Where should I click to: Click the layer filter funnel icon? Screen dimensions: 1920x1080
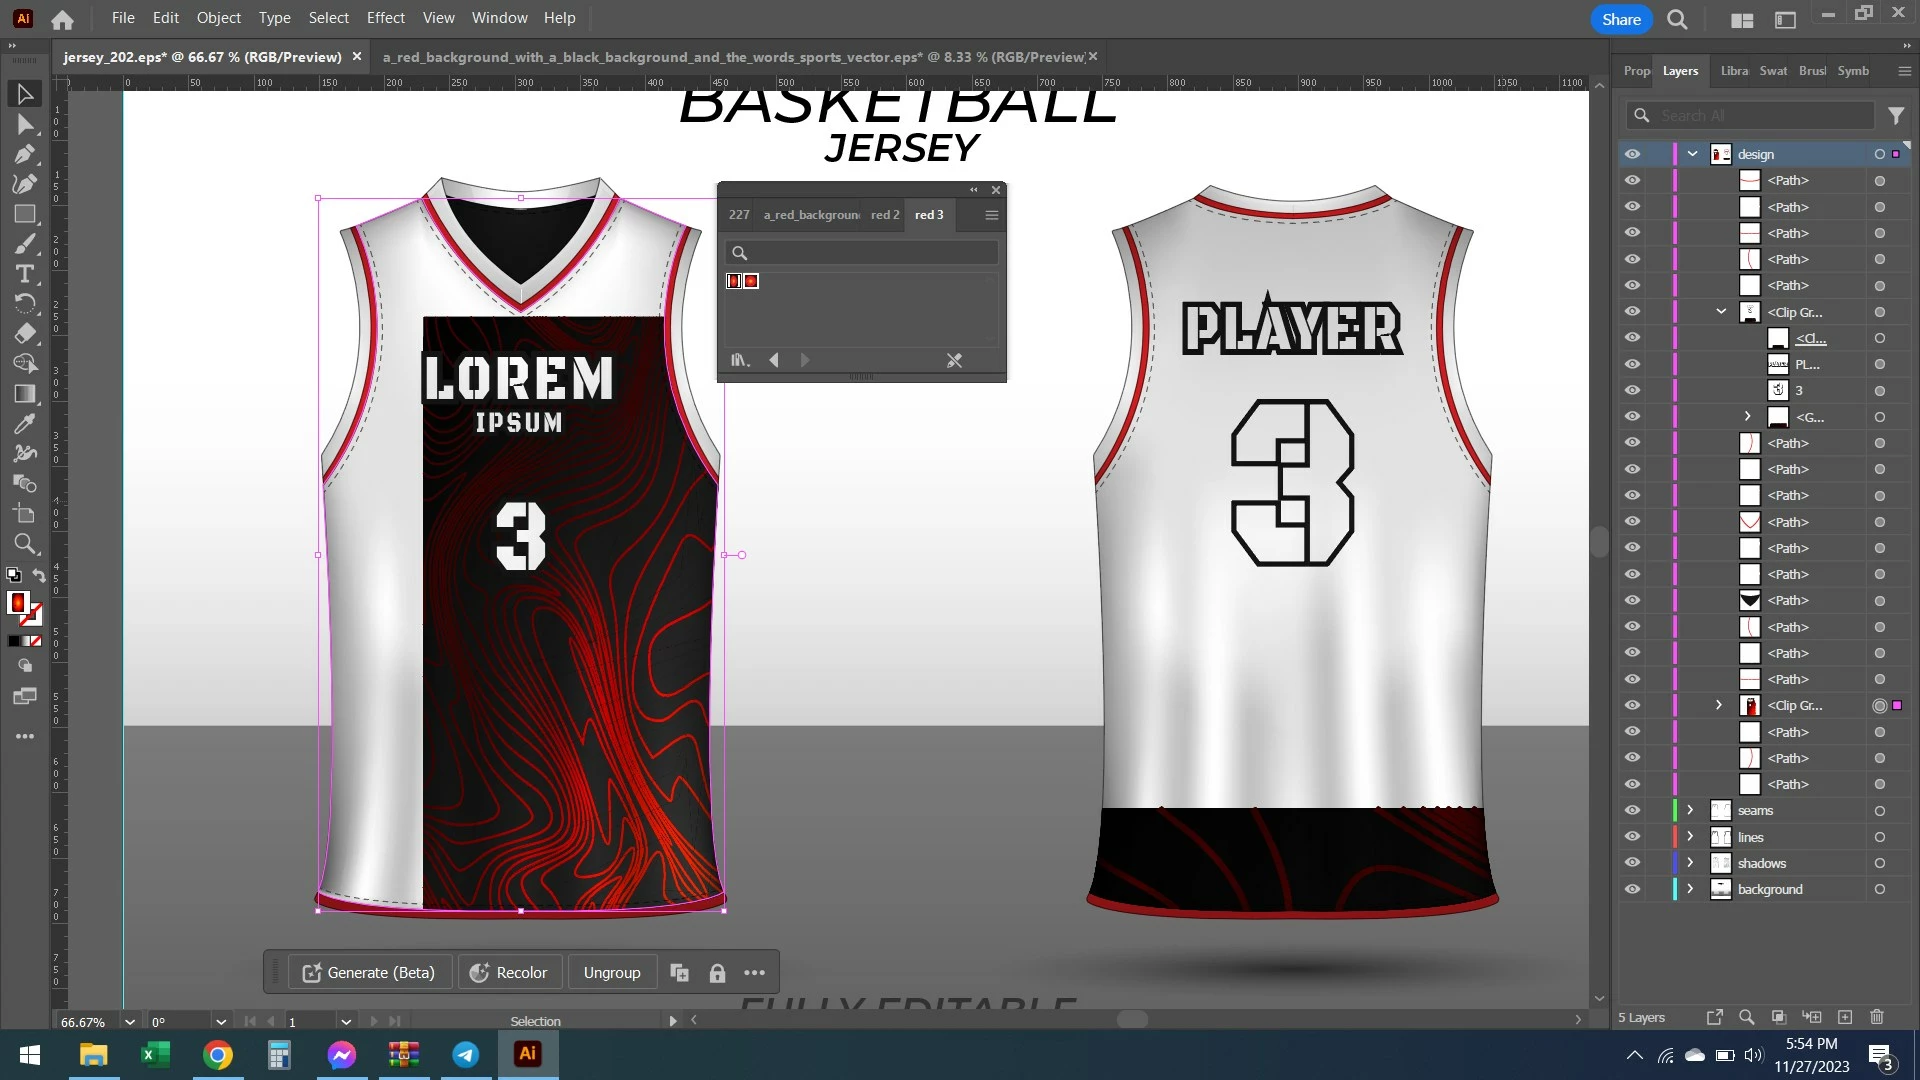1896,116
